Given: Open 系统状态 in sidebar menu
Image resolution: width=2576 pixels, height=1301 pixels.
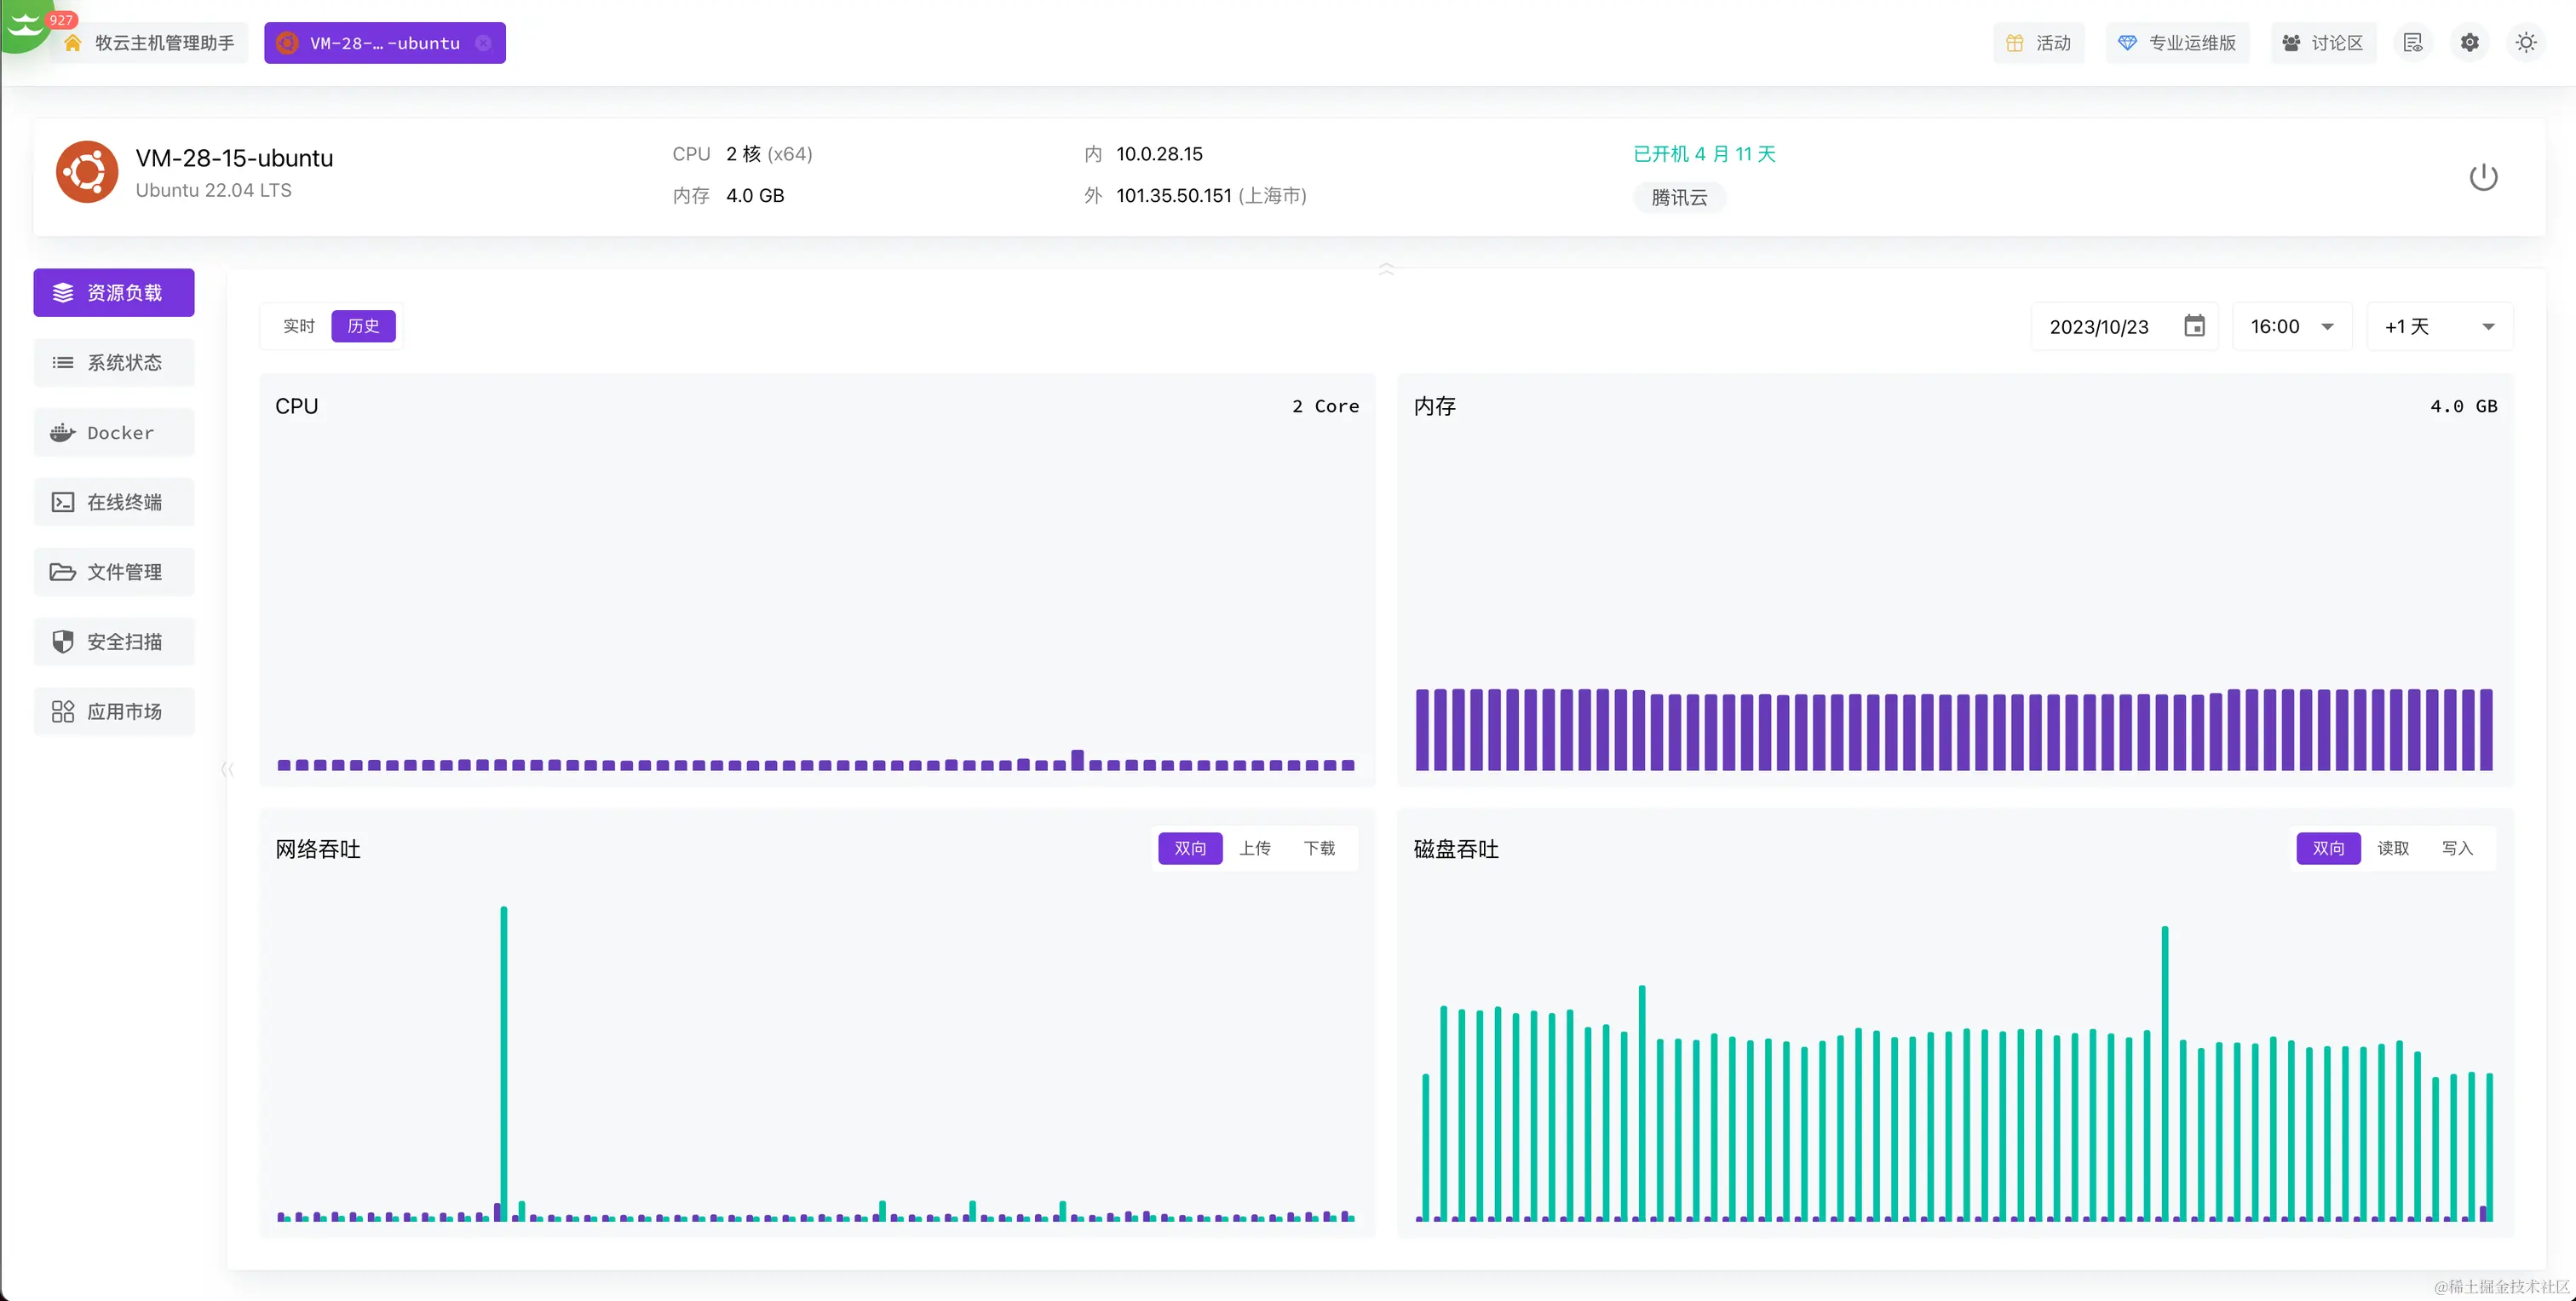Looking at the screenshot, I should (x=114, y=363).
